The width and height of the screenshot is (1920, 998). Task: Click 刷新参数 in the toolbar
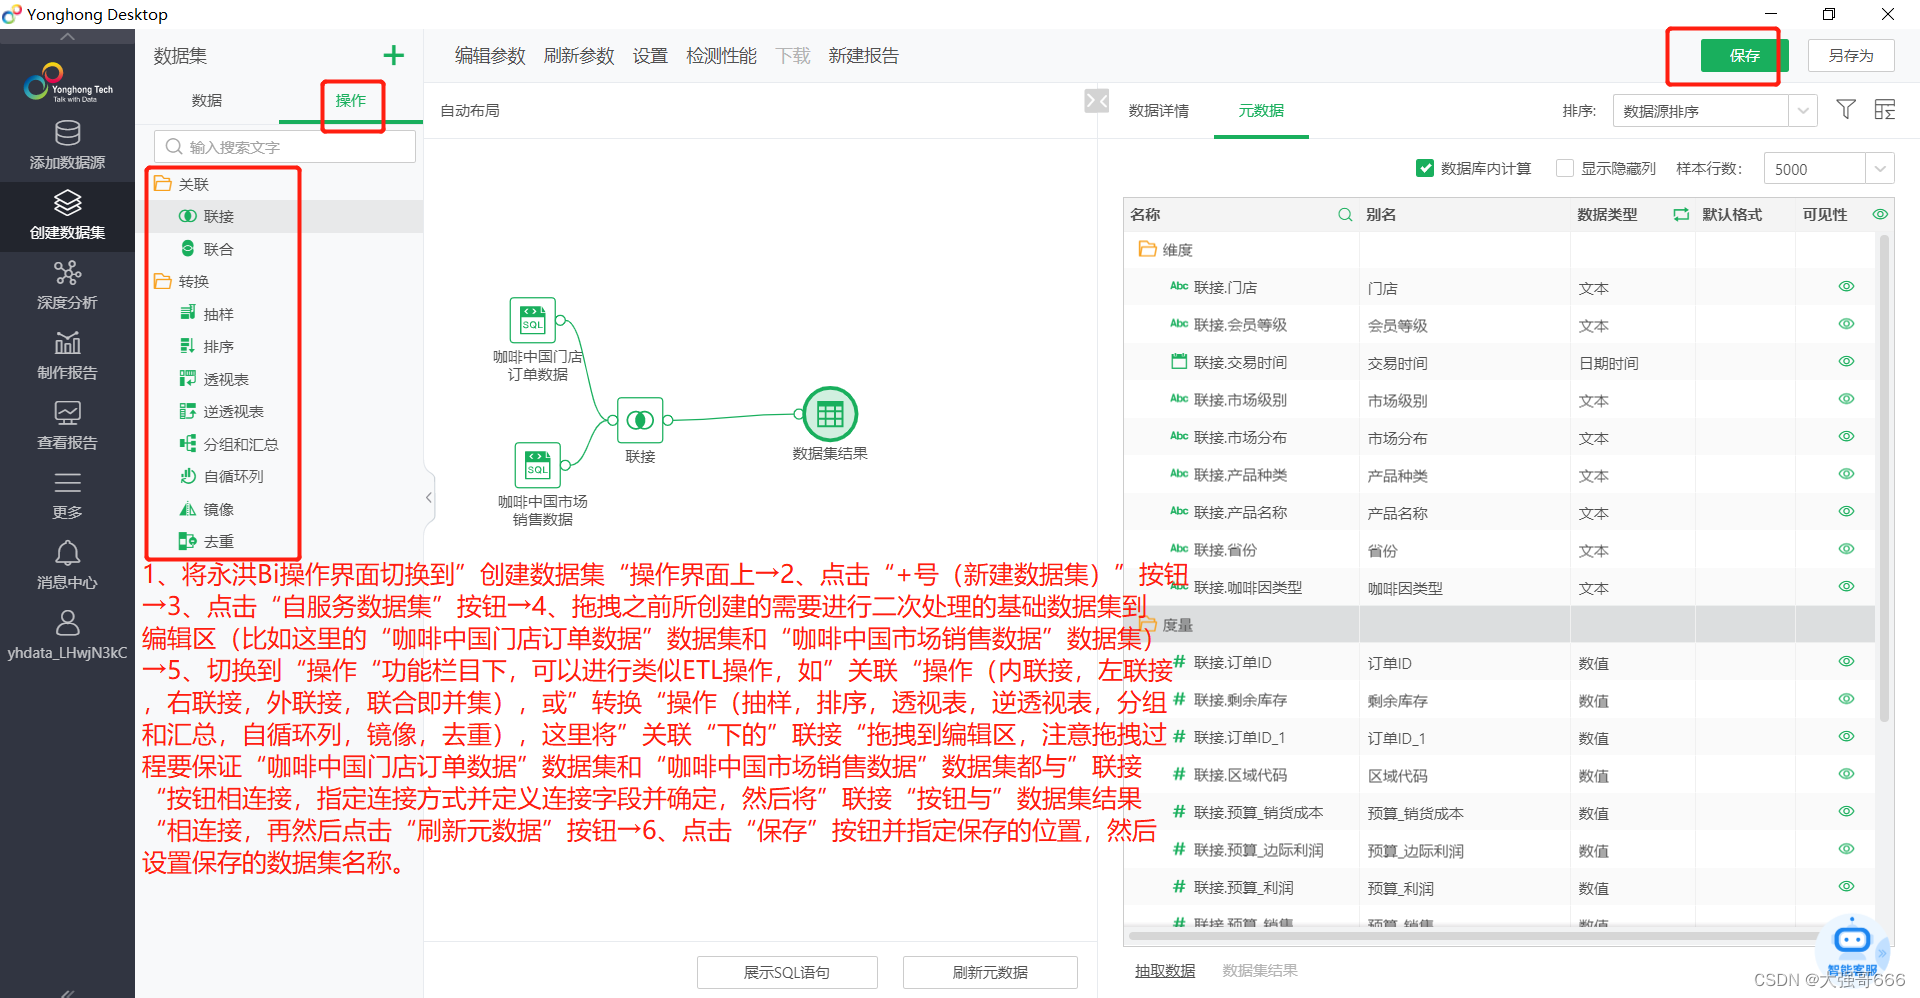579,56
